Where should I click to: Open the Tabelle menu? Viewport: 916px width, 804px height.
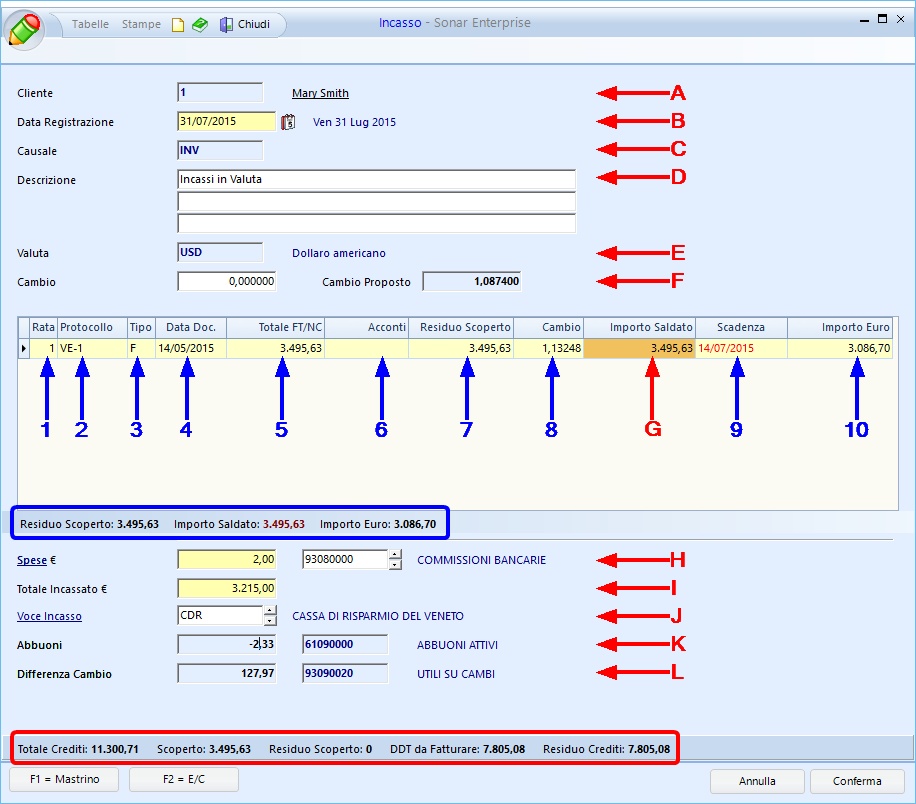click(90, 24)
